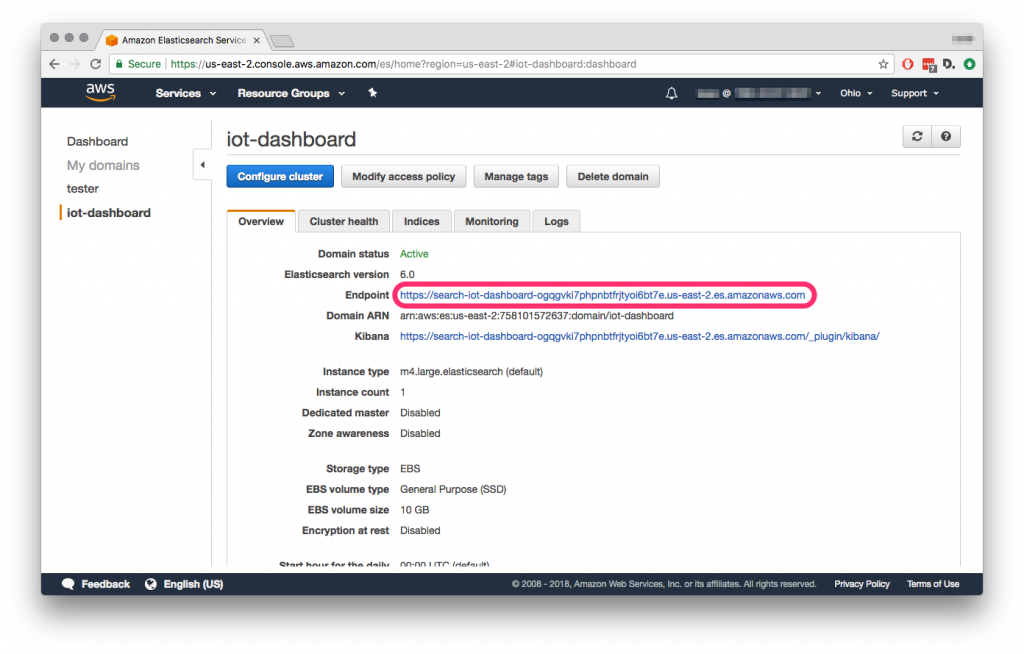
Task: Click the pin star in the AWS navbar
Action: pyautogui.click(x=371, y=93)
